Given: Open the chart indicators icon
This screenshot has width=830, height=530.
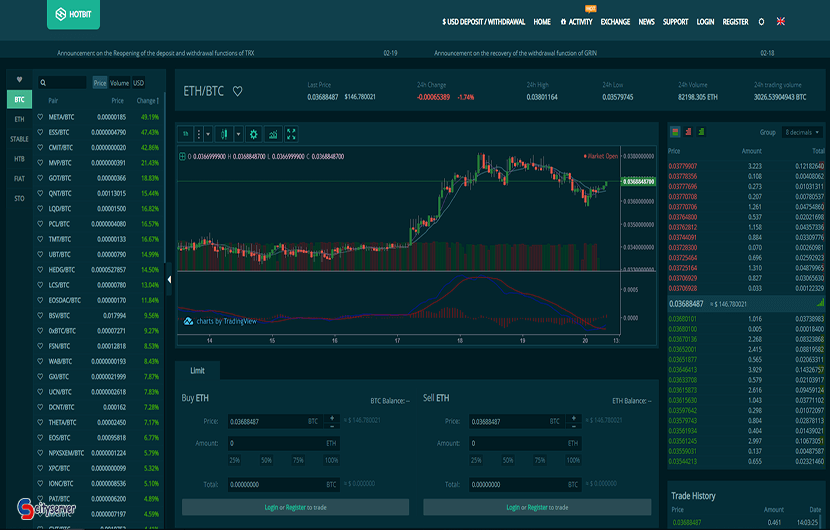Looking at the screenshot, I should 273,134.
